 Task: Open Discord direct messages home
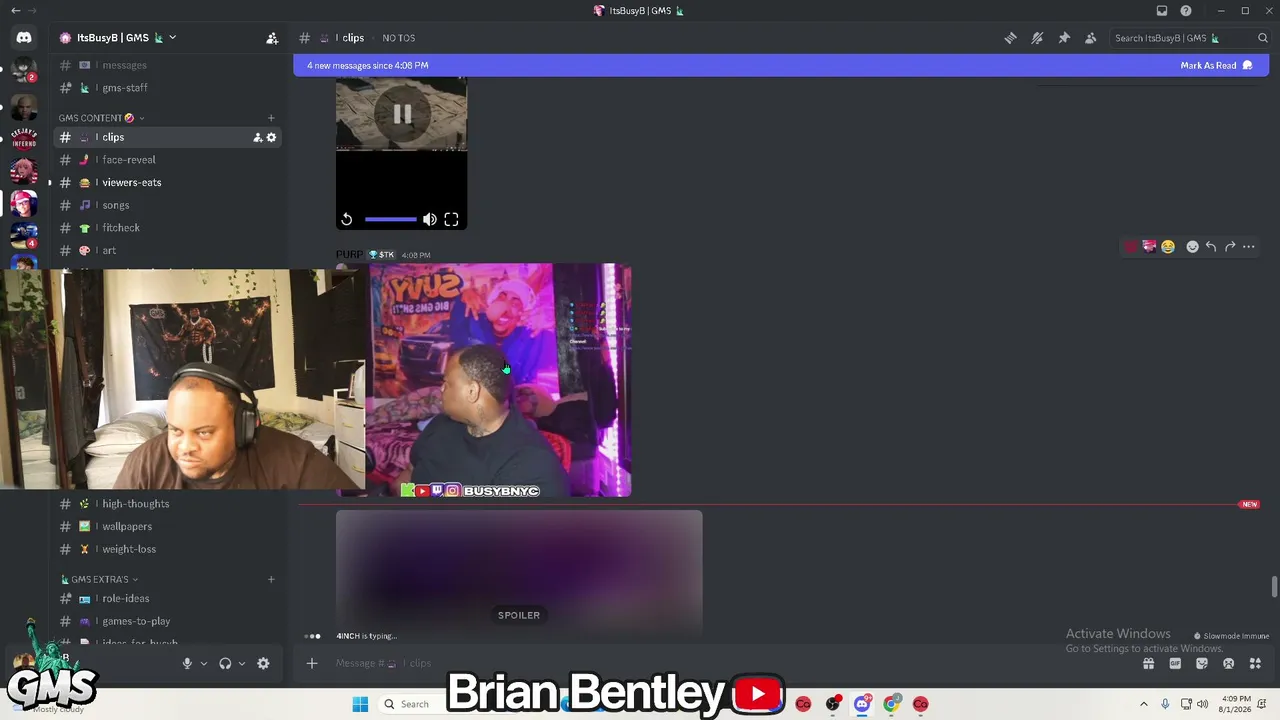click(x=24, y=38)
